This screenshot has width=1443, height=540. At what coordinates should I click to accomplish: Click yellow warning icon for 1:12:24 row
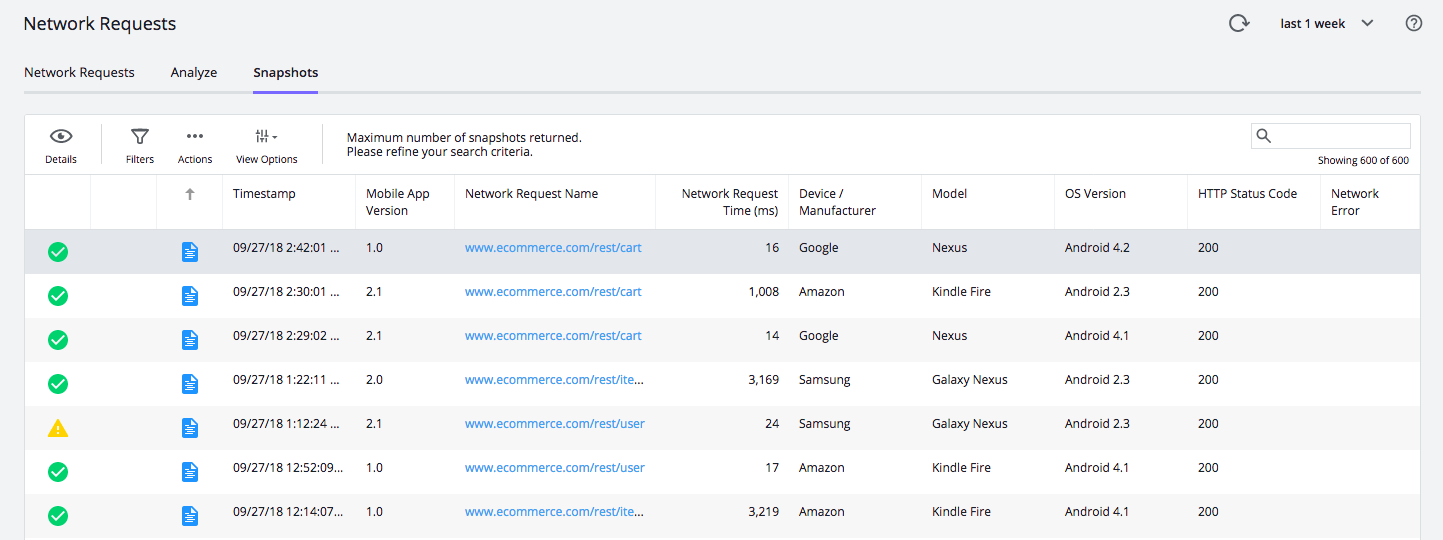tap(58, 428)
